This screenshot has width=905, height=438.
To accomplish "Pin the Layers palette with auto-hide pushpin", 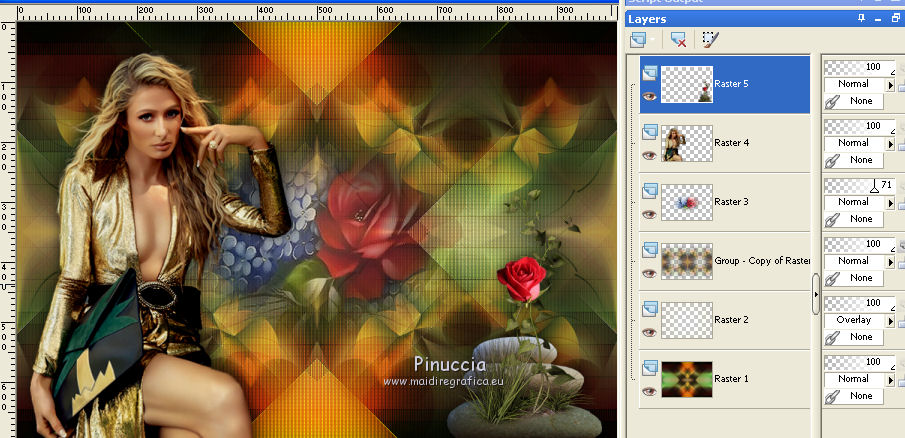I will (x=861, y=18).
